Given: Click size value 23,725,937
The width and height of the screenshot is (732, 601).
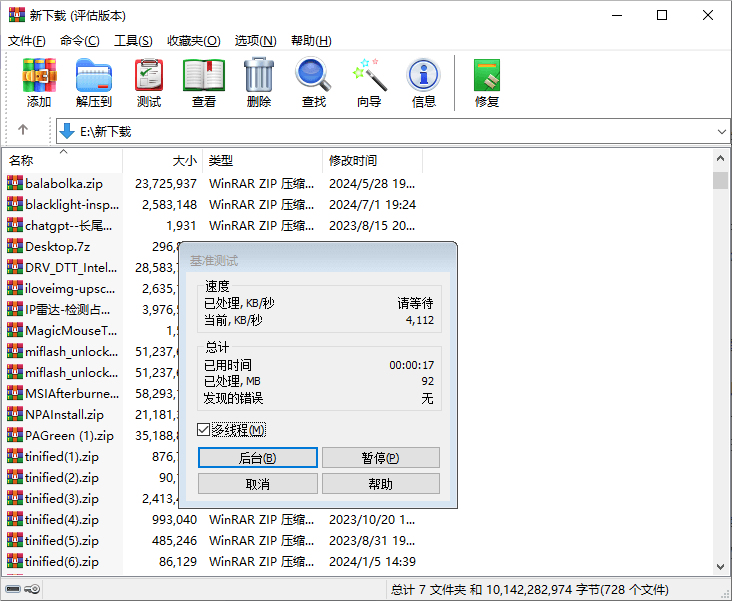Looking at the screenshot, I should pyautogui.click(x=166, y=184).
